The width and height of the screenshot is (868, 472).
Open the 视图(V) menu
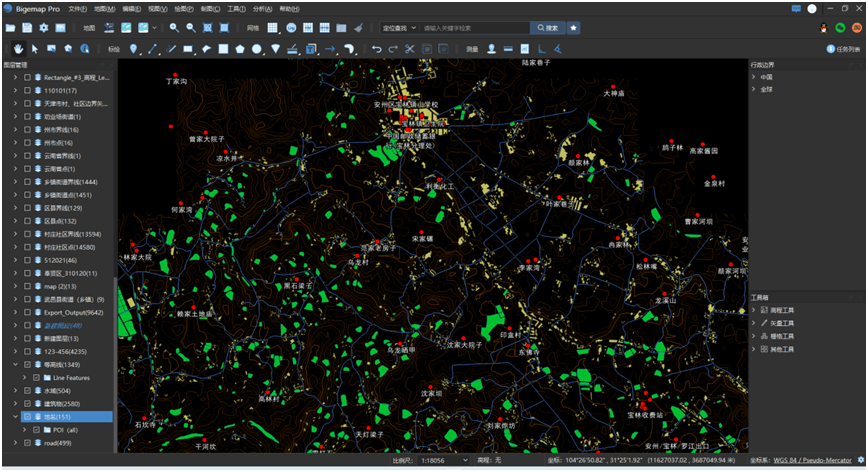point(157,9)
